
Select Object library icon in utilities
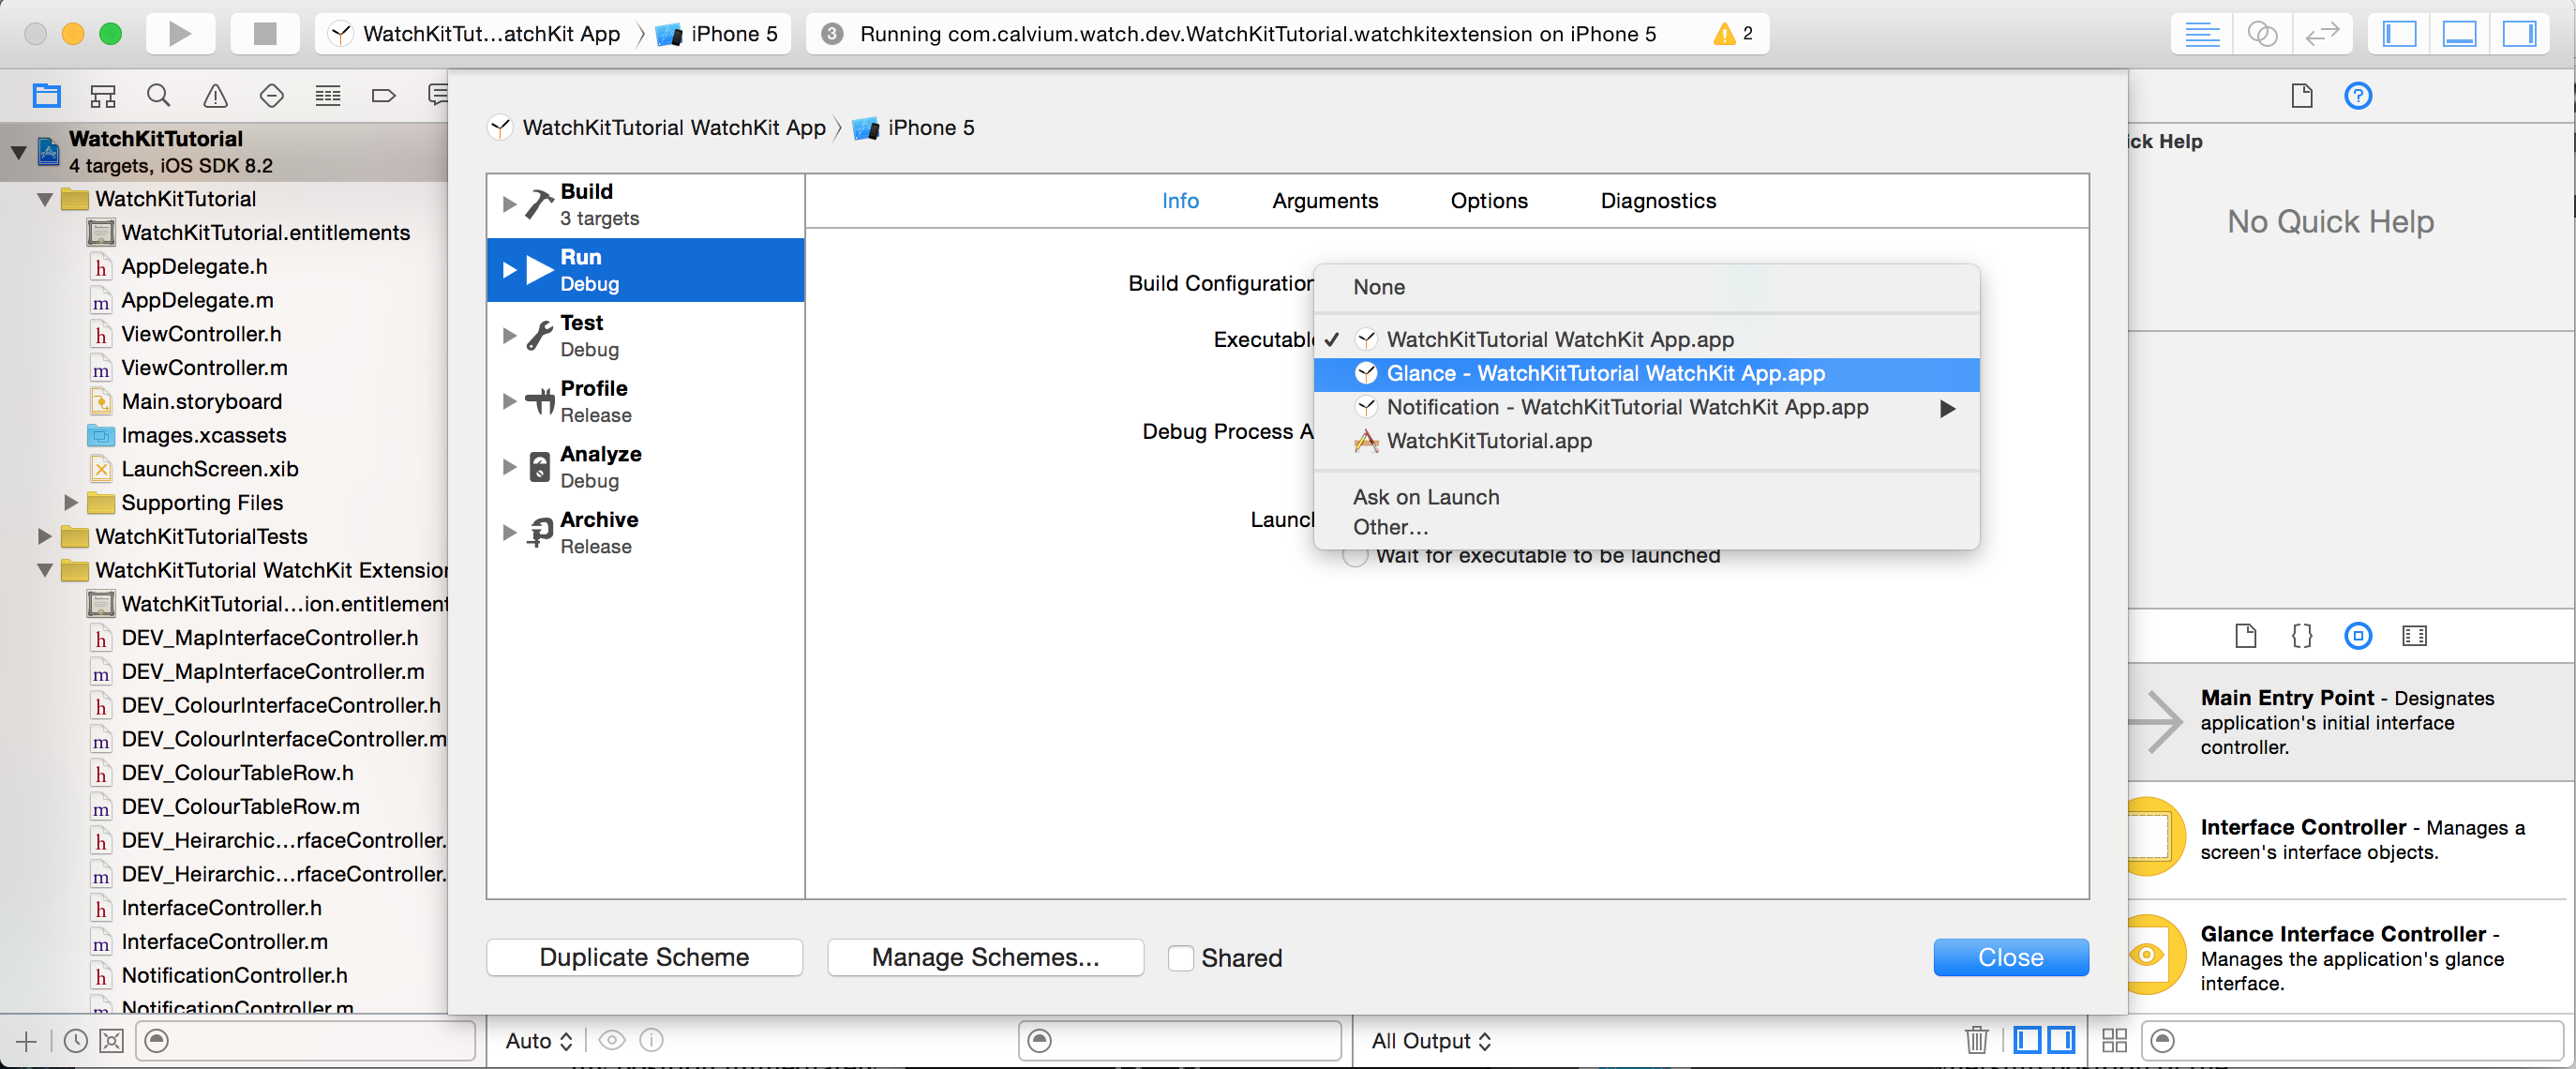[x=2357, y=636]
